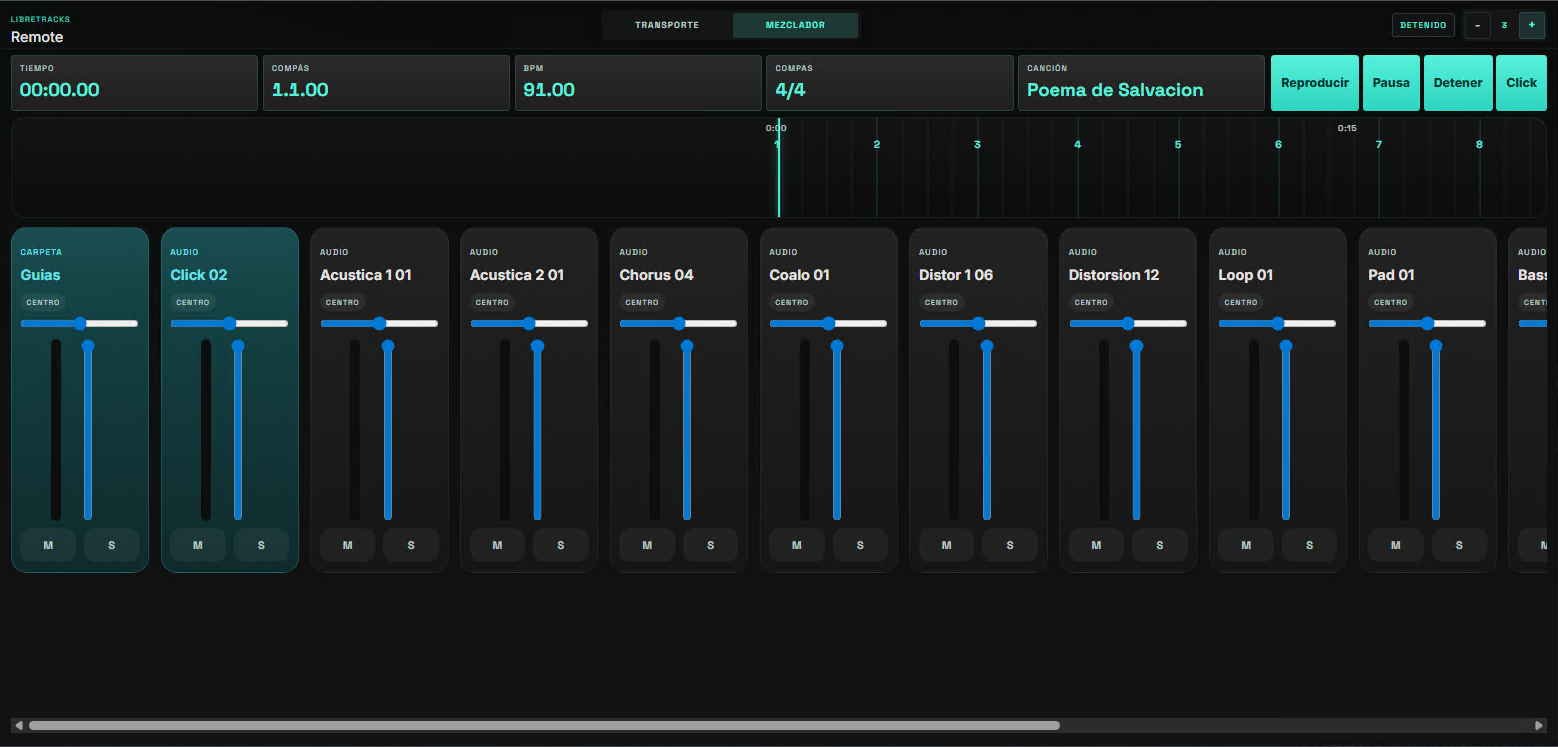Click the Coalo 01 volume fader handle
This screenshot has height=747, width=1558.
tap(837, 346)
